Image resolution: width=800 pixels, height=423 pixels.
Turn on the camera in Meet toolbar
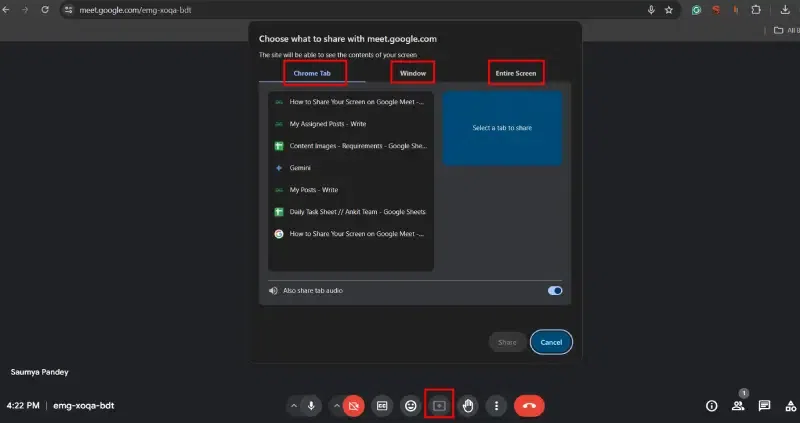point(353,406)
